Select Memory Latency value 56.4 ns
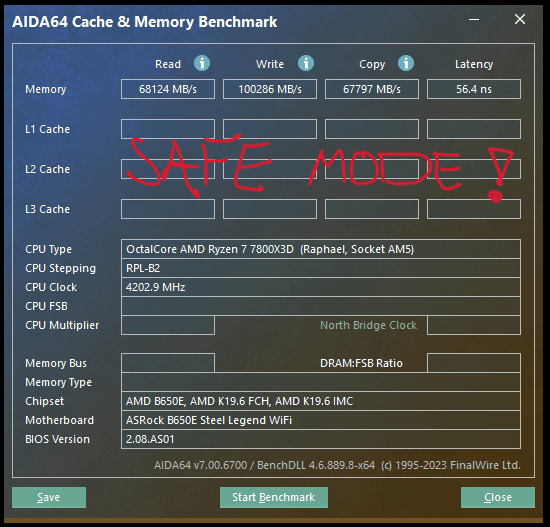The image size is (550, 527). coord(474,89)
